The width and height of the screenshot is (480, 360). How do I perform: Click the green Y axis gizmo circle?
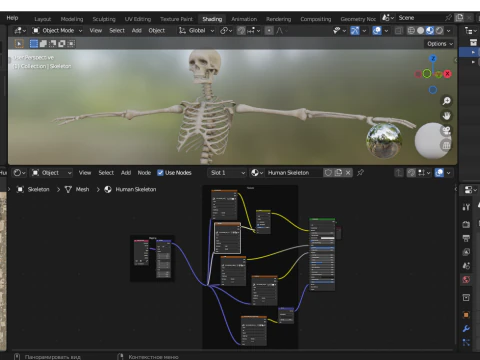point(427,74)
